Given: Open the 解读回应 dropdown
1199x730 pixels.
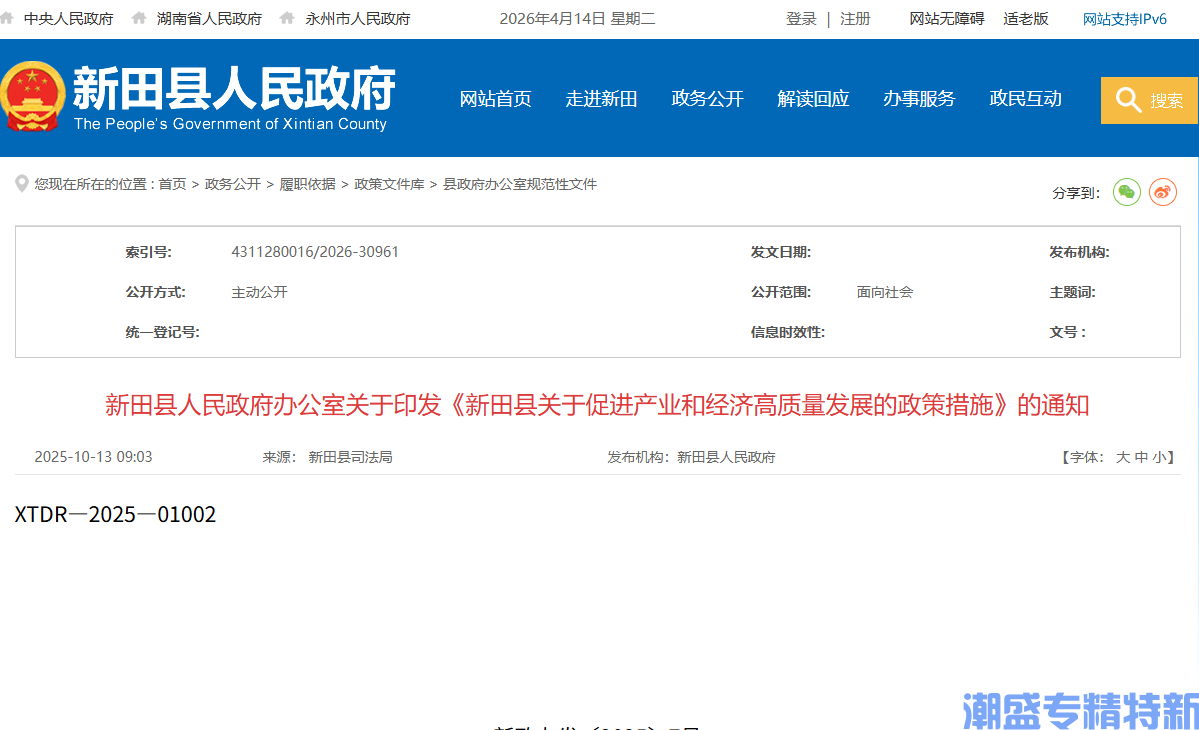Looking at the screenshot, I should 813,100.
